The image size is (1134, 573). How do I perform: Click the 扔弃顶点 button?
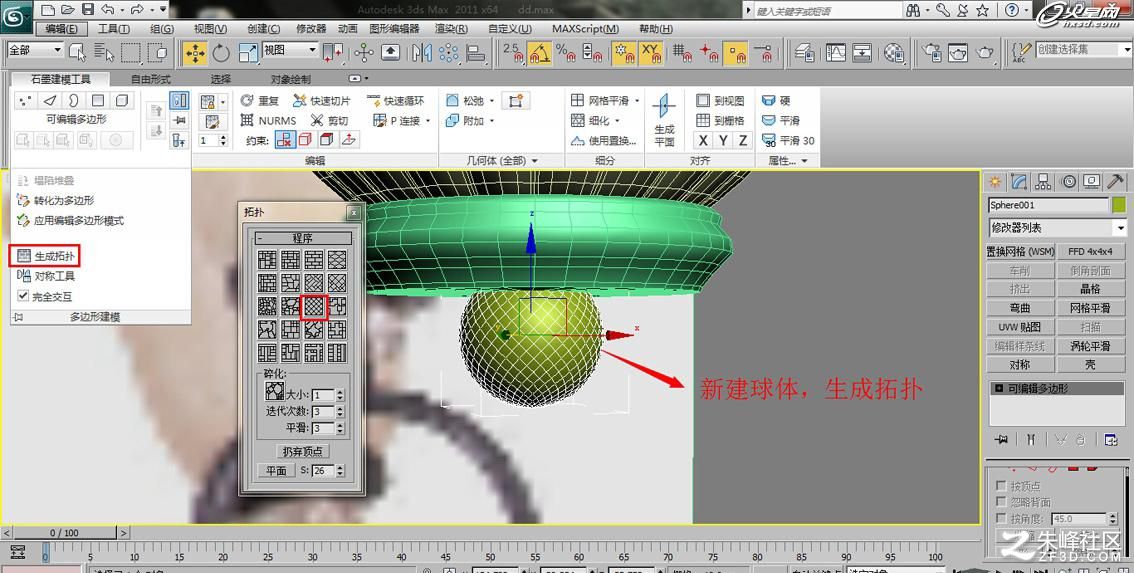click(302, 451)
